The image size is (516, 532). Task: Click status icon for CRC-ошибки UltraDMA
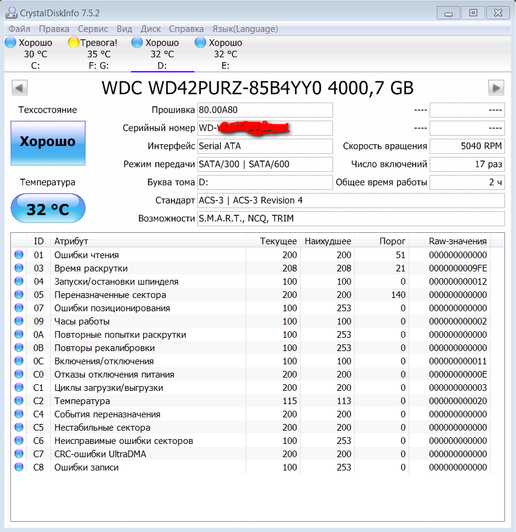click(19, 454)
